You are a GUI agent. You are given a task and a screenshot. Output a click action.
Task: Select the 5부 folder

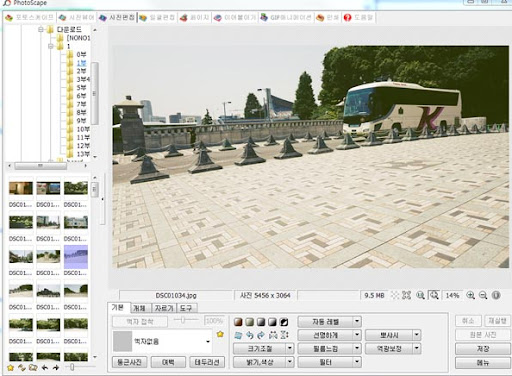[81, 88]
